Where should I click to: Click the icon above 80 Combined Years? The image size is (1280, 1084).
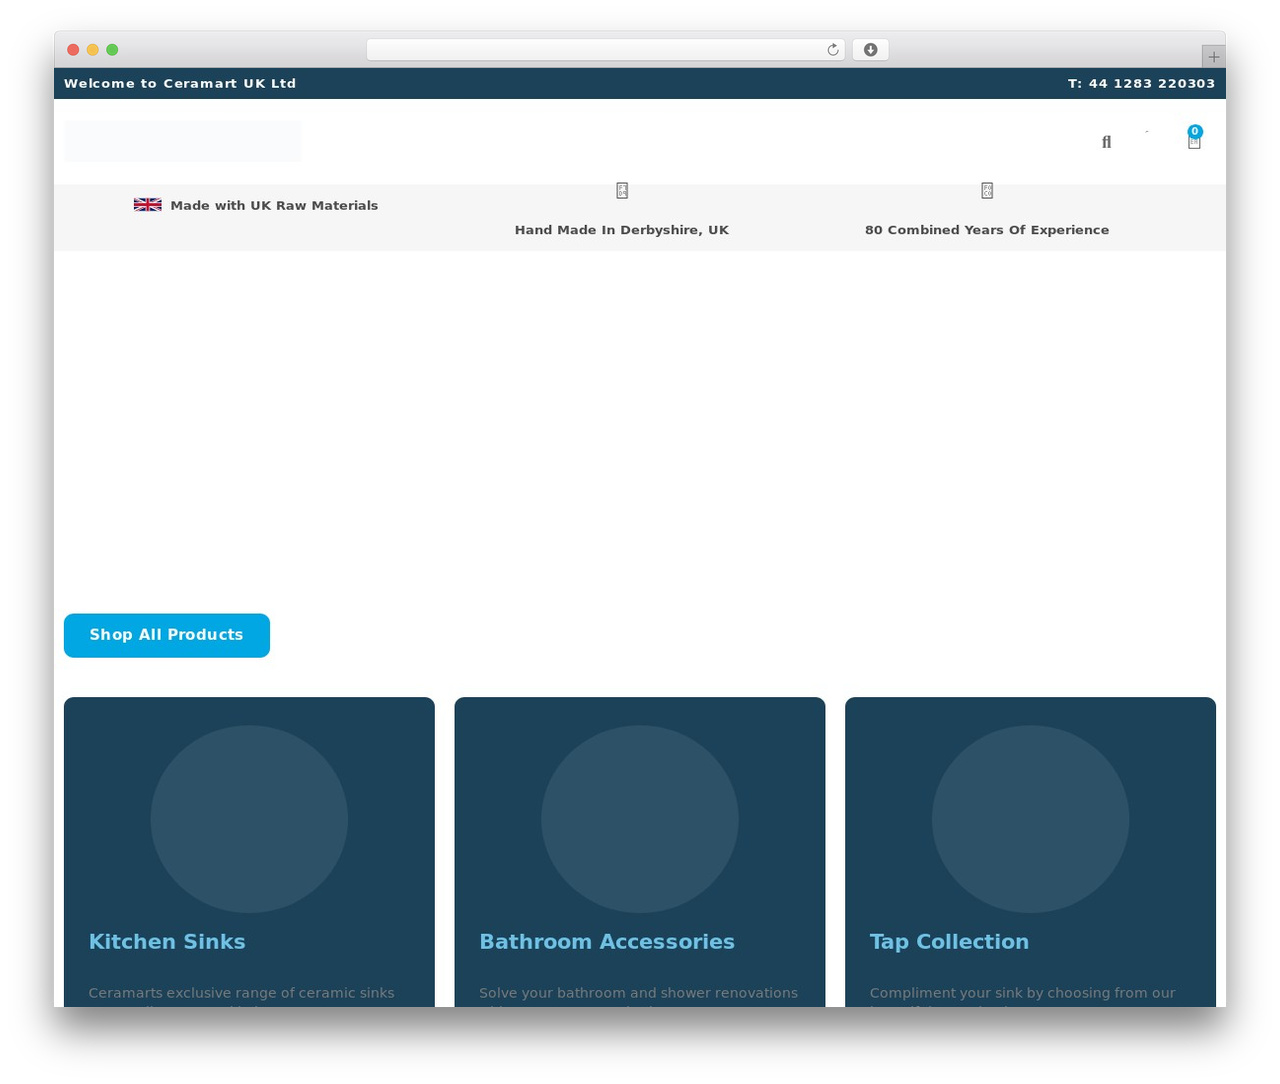pos(987,190)
